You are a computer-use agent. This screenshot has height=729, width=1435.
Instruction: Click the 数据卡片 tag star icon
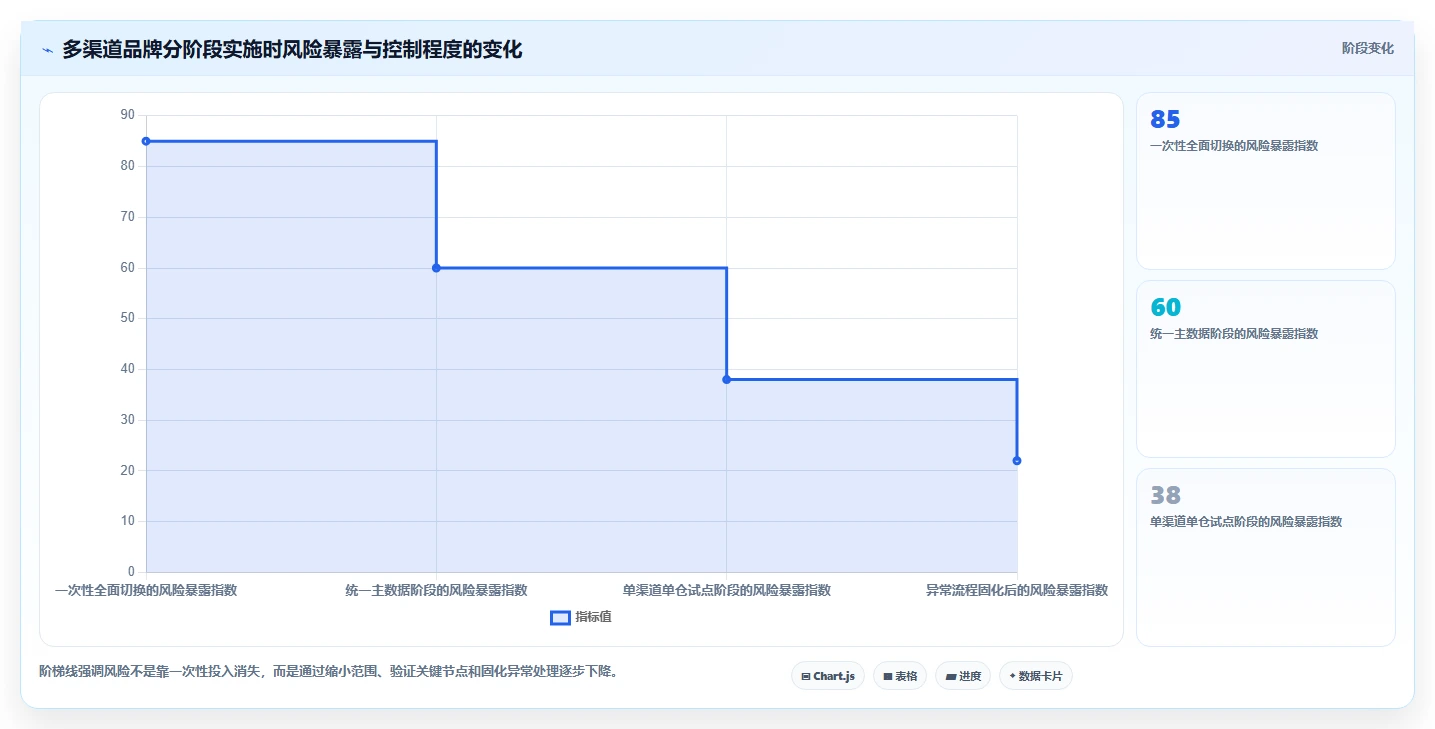[x=1012, y=676]
